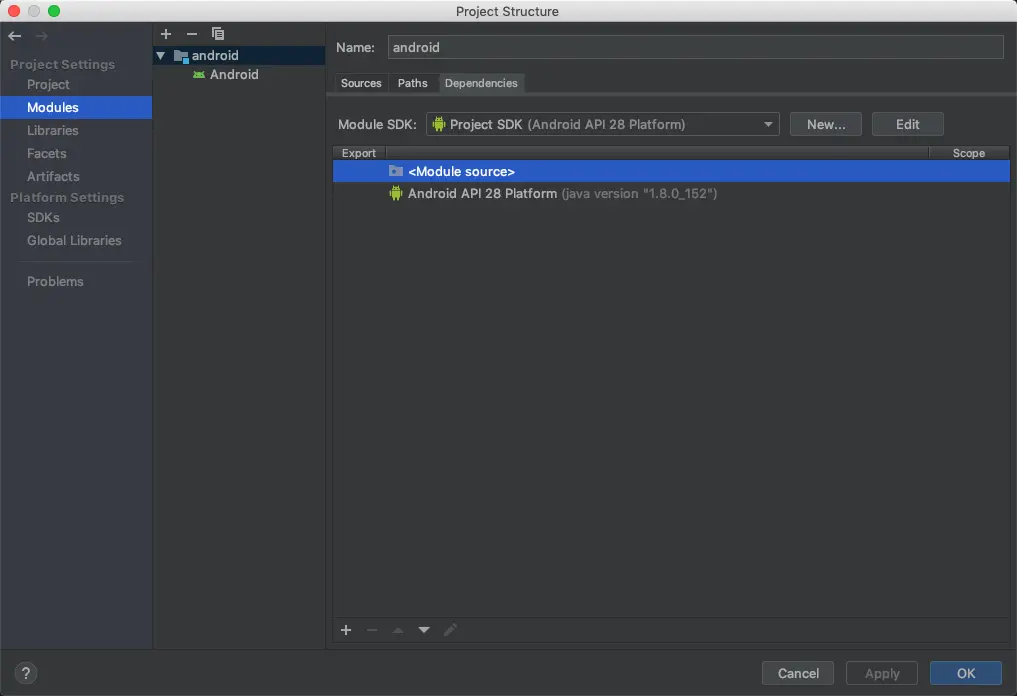
Task: Open Global Libraries settings
Action: point(74,241)
